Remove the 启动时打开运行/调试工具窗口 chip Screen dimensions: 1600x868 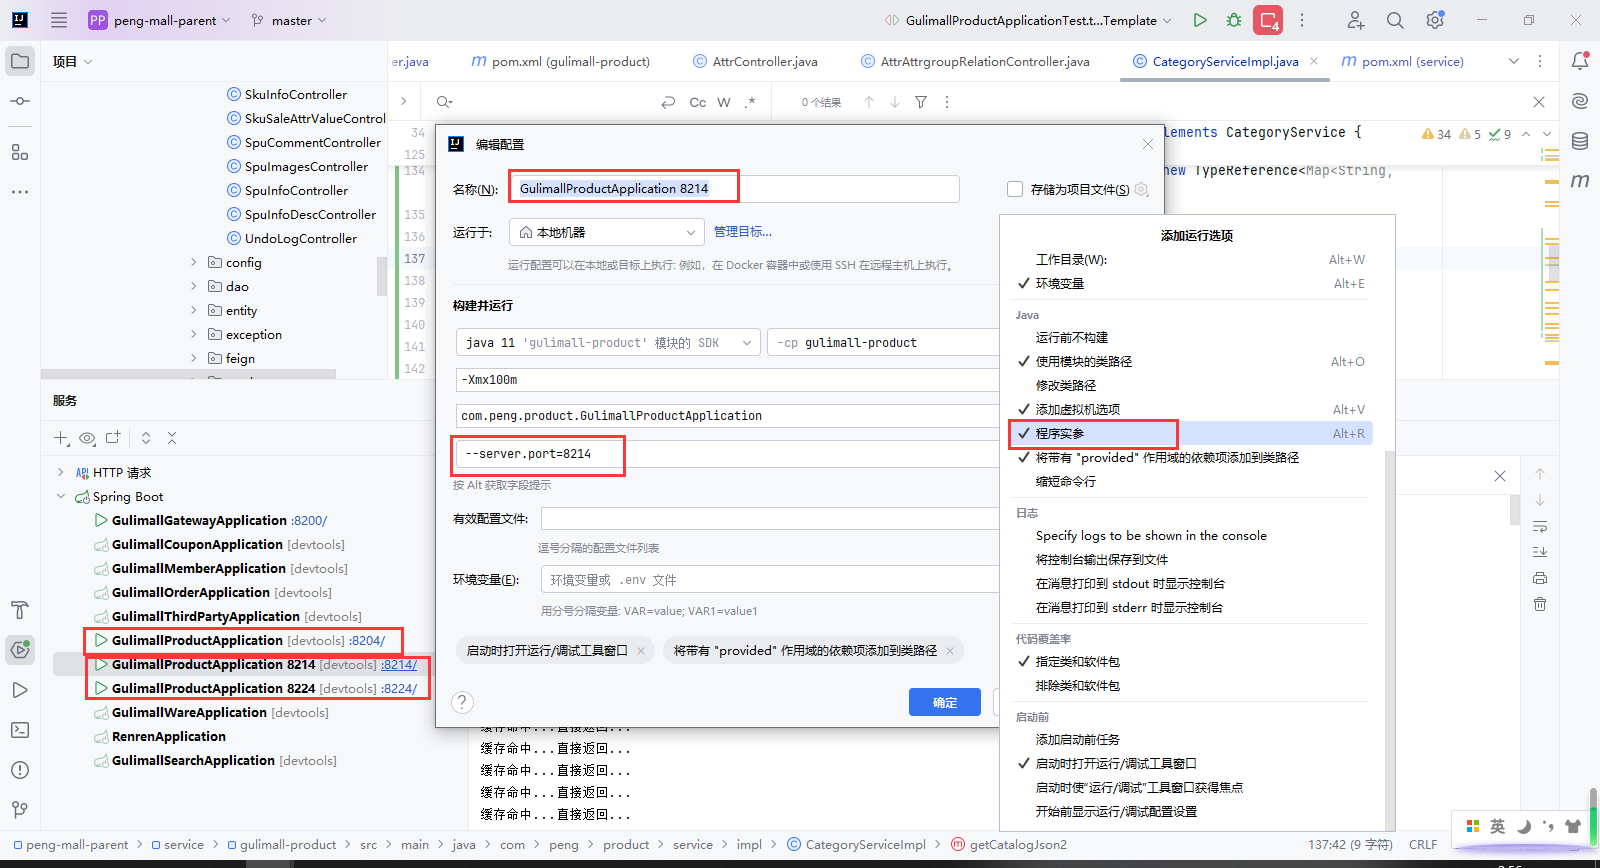pos(641,651)
